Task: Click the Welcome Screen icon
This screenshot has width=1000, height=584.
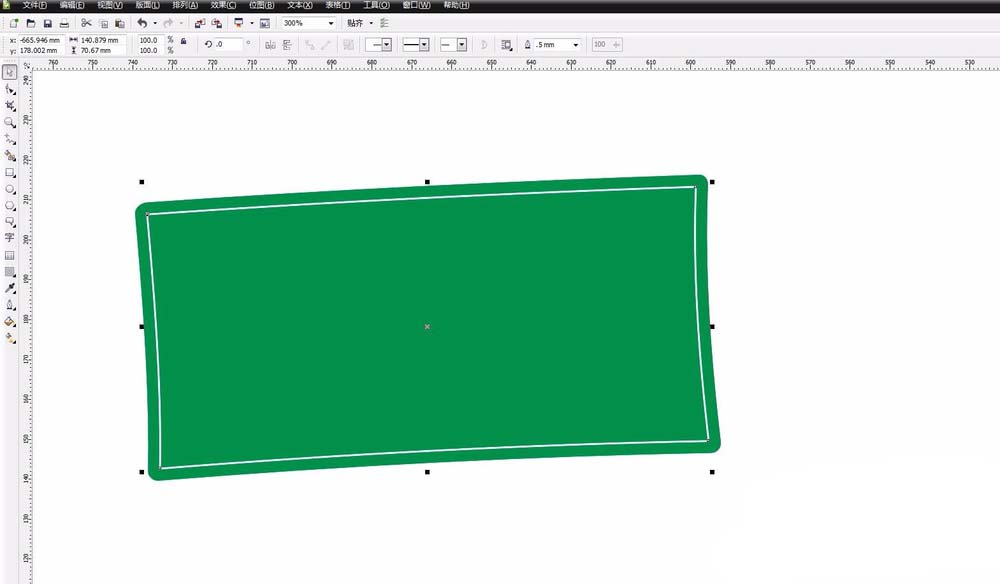Action: 265,23
